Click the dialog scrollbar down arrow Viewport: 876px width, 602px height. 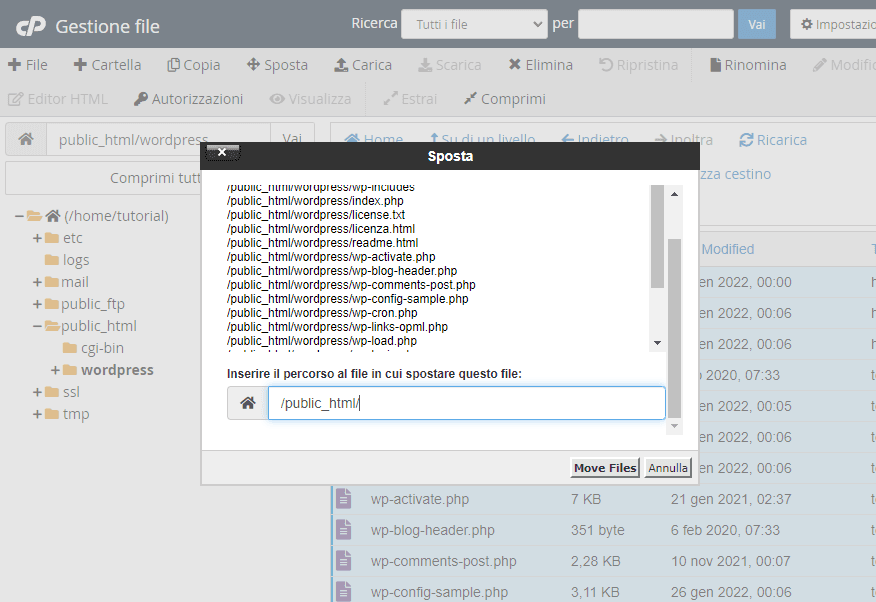pos(674,426)
